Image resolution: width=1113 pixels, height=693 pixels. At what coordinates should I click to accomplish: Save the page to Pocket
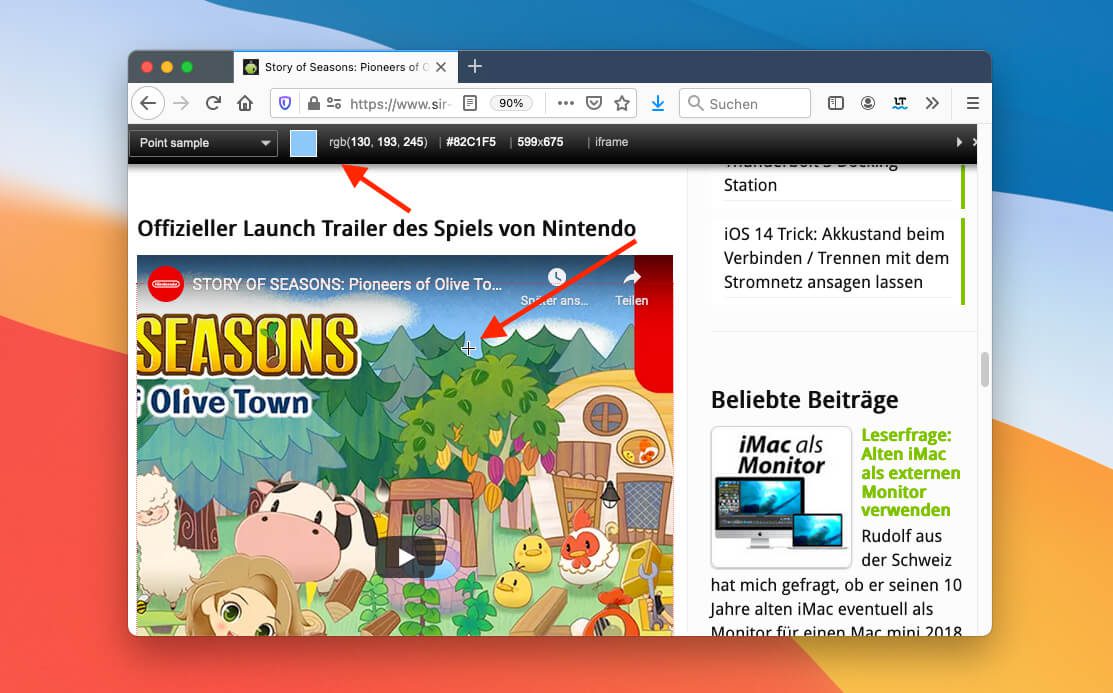pos(594,103)
